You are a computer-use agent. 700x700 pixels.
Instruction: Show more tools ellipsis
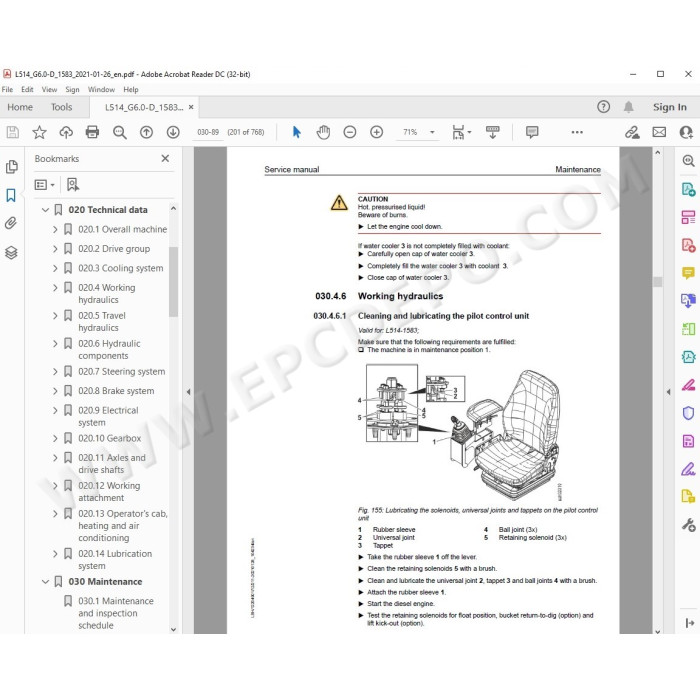pos(577,132)
